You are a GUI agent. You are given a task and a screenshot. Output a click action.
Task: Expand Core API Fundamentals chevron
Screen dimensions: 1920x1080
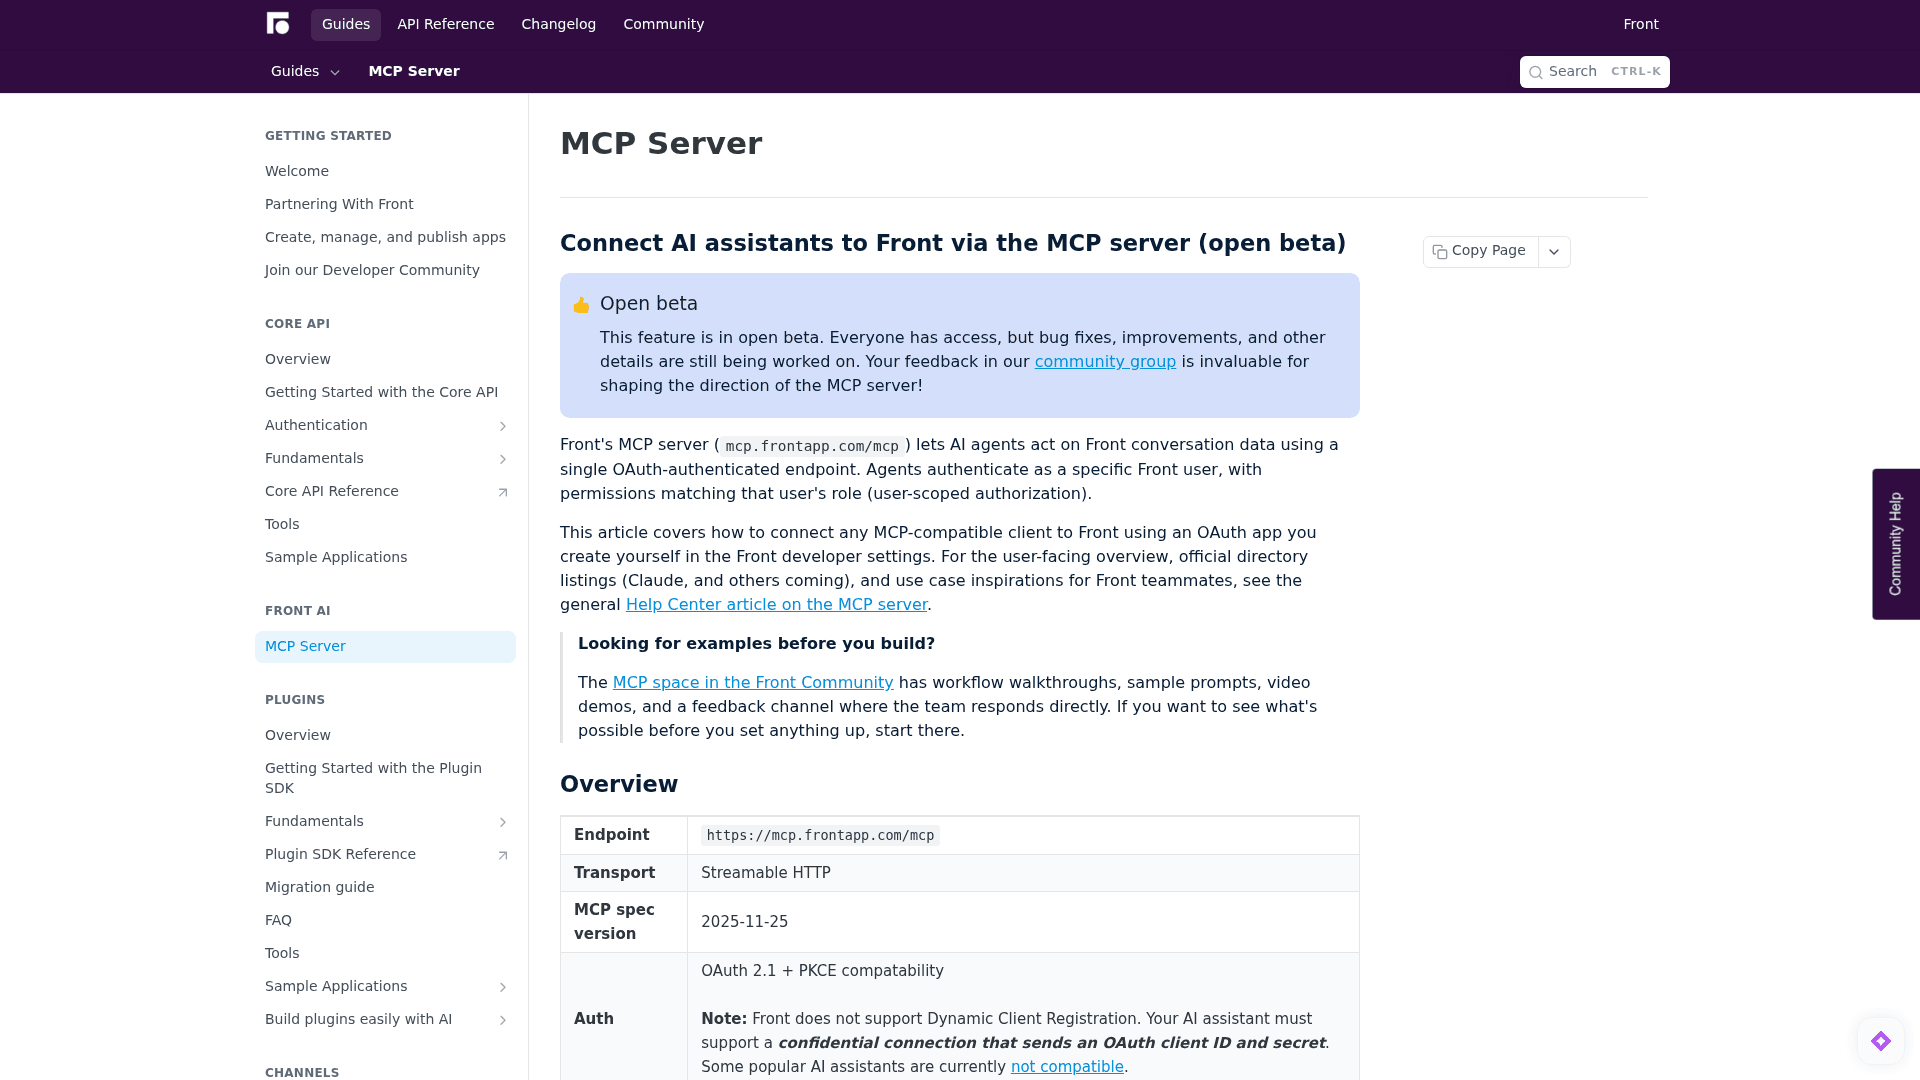click(x=503, y=459)
